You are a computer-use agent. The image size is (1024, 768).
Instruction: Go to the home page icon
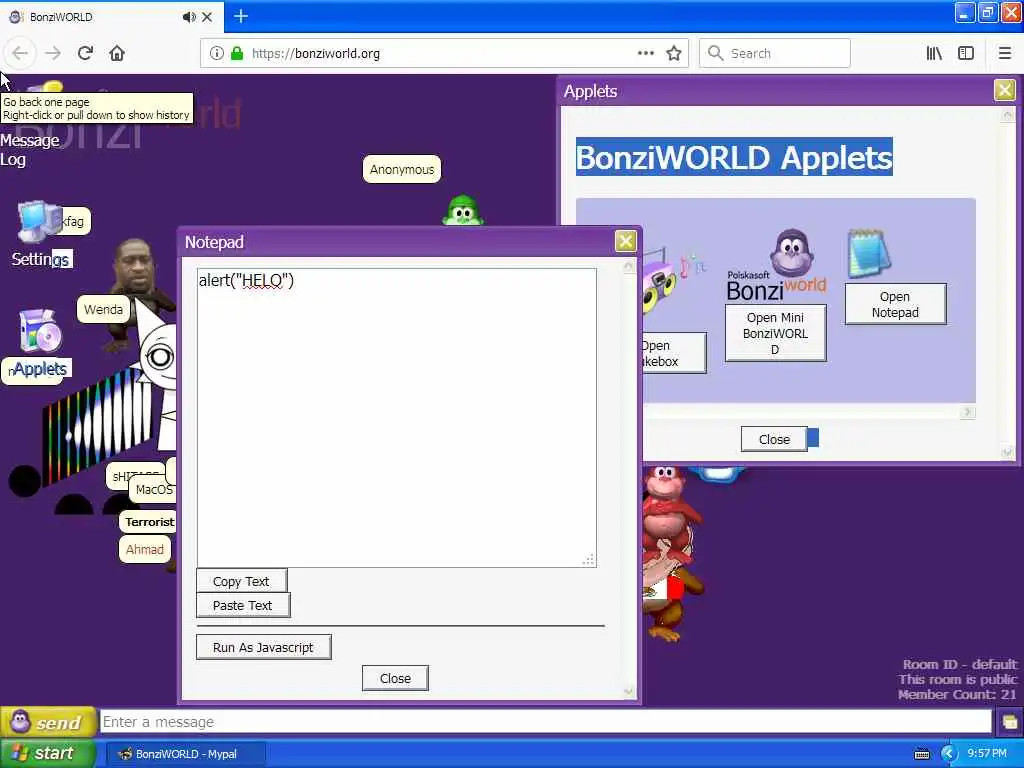[x=117, y=54]
